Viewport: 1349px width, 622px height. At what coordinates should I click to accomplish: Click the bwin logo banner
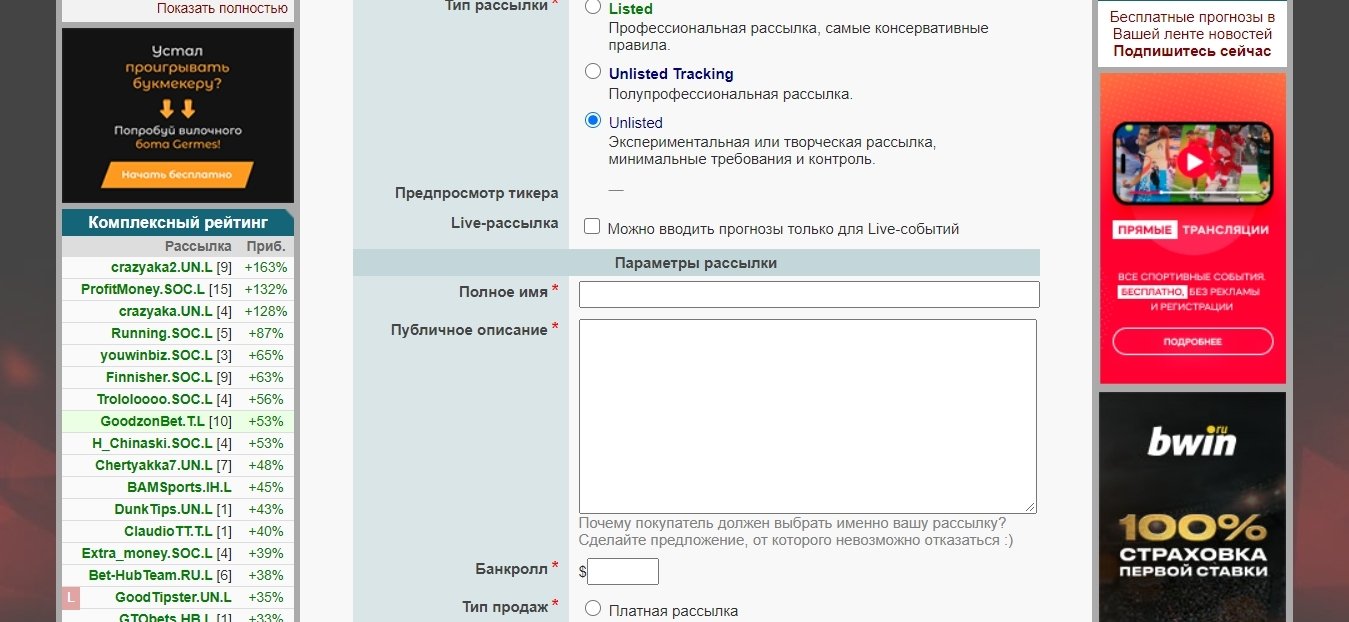click(x=1192, y=441)
